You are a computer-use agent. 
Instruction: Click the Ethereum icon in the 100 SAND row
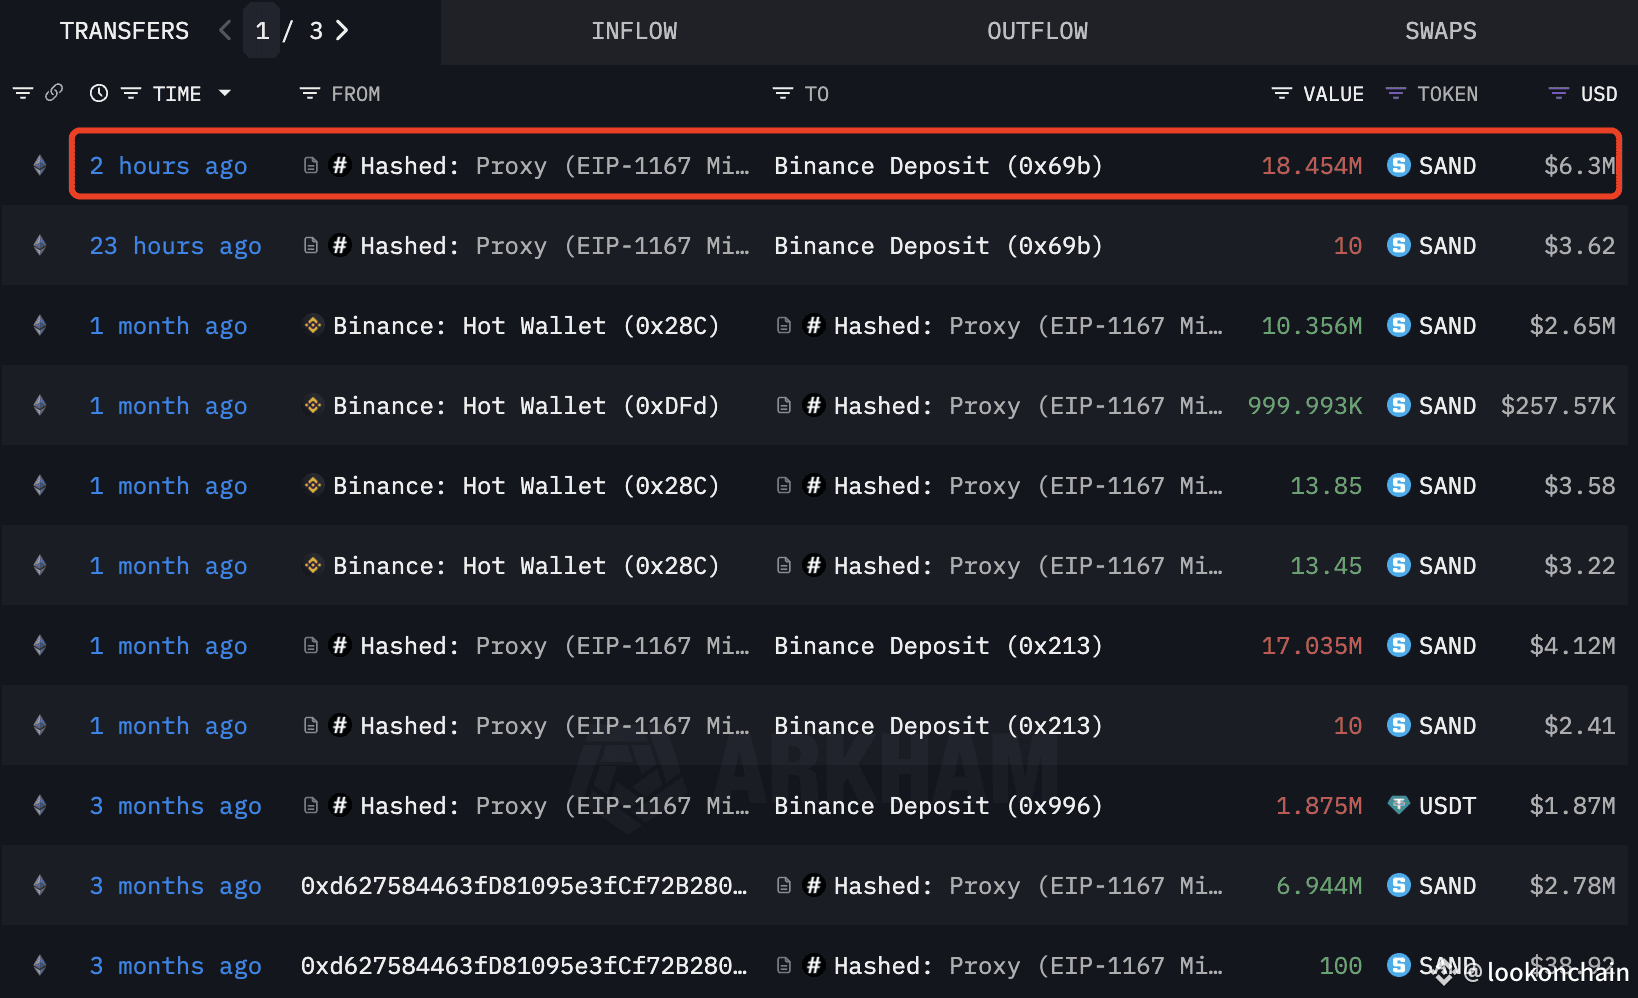40,965
